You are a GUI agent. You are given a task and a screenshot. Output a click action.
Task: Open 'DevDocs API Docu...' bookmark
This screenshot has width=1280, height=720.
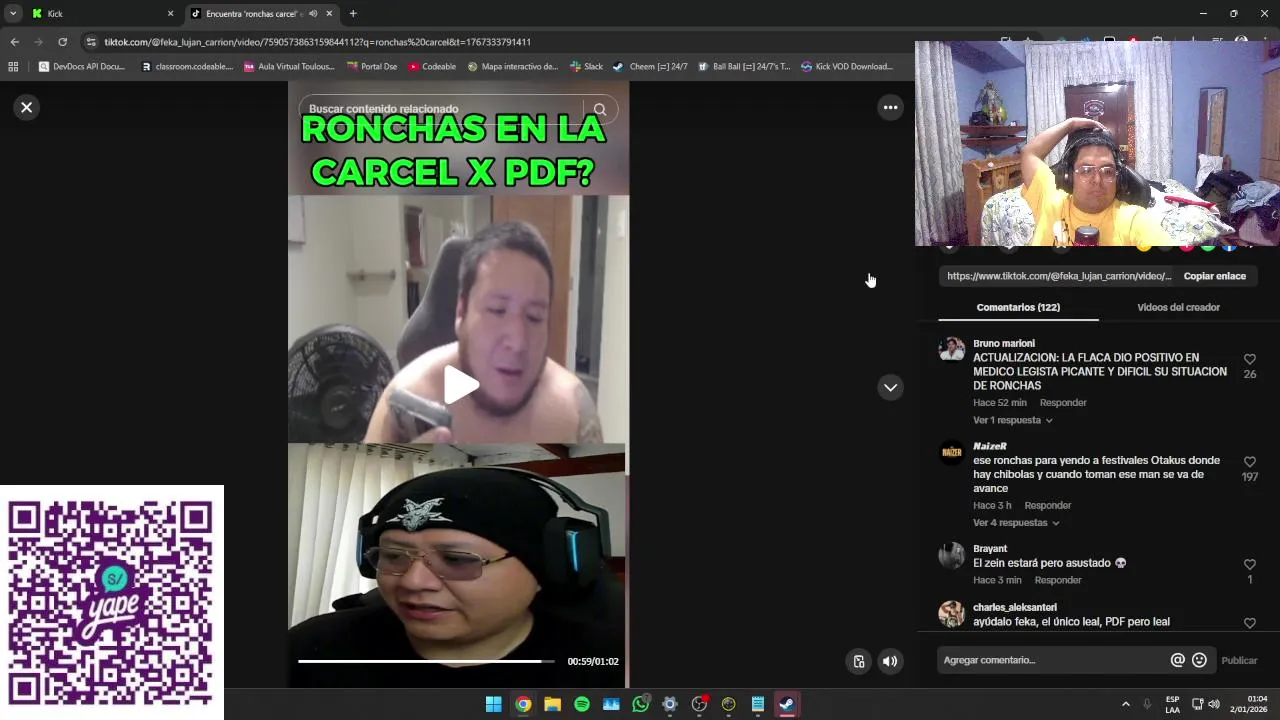pos(81,67)
